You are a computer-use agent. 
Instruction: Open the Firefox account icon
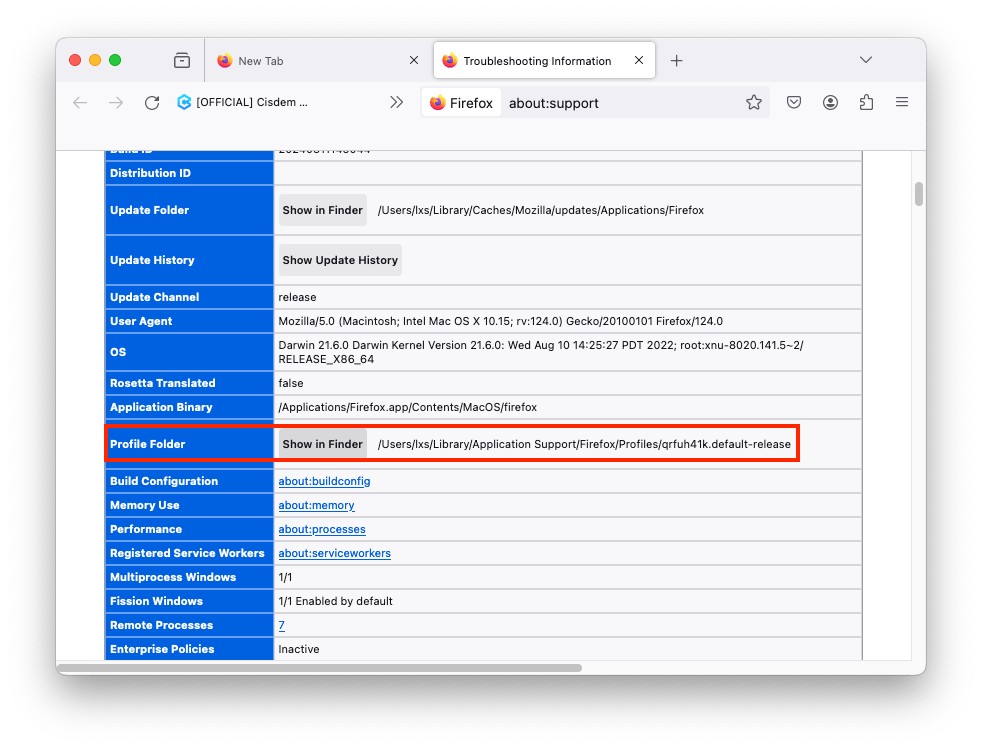click(x=830, y=102)
